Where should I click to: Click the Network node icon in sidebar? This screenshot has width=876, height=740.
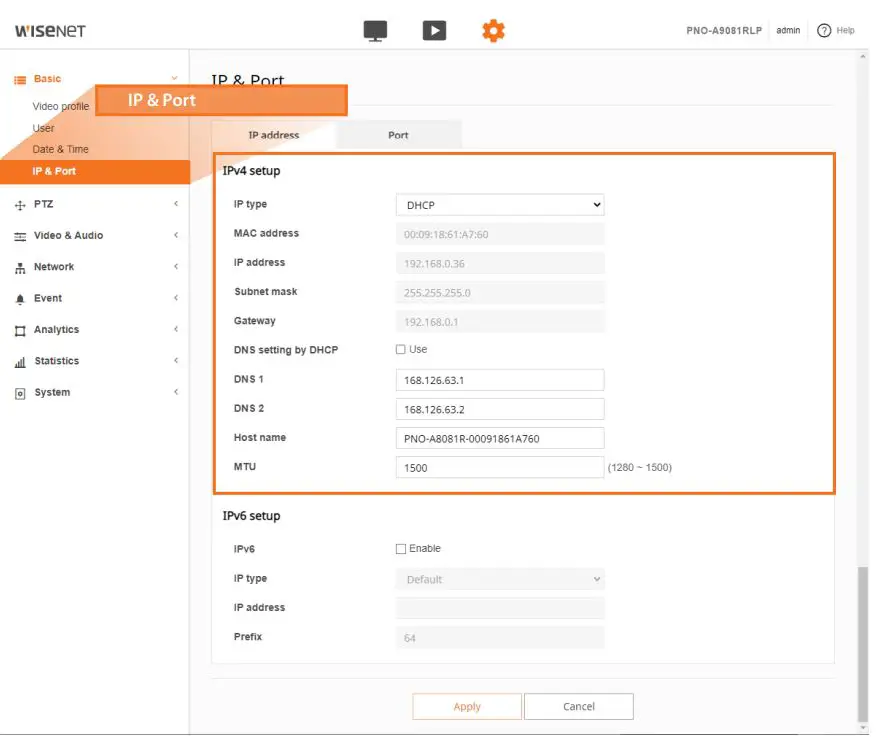tap(20, 266)
